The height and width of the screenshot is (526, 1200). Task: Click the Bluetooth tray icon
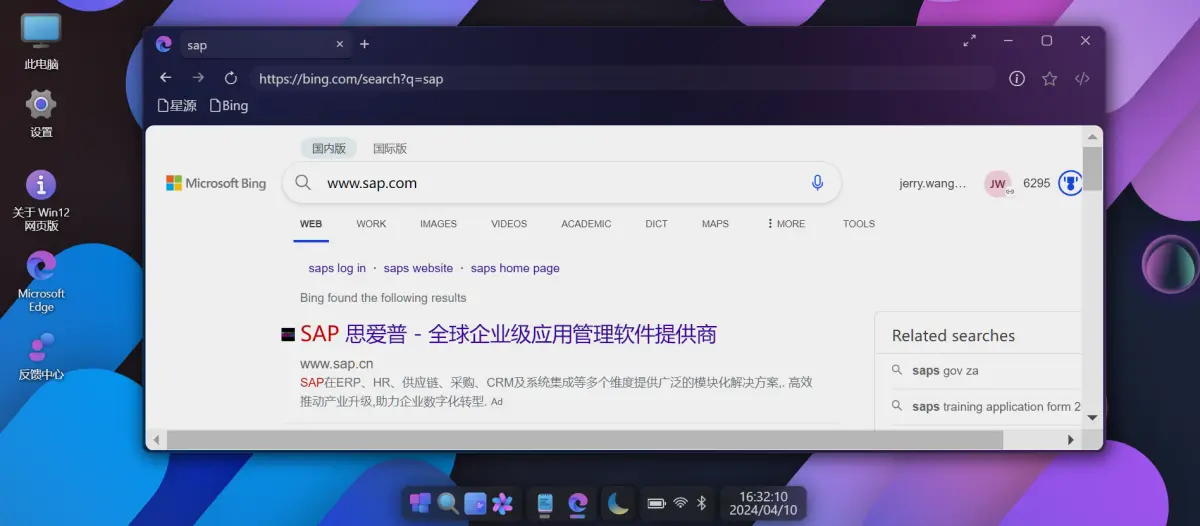tap(702, 503)
